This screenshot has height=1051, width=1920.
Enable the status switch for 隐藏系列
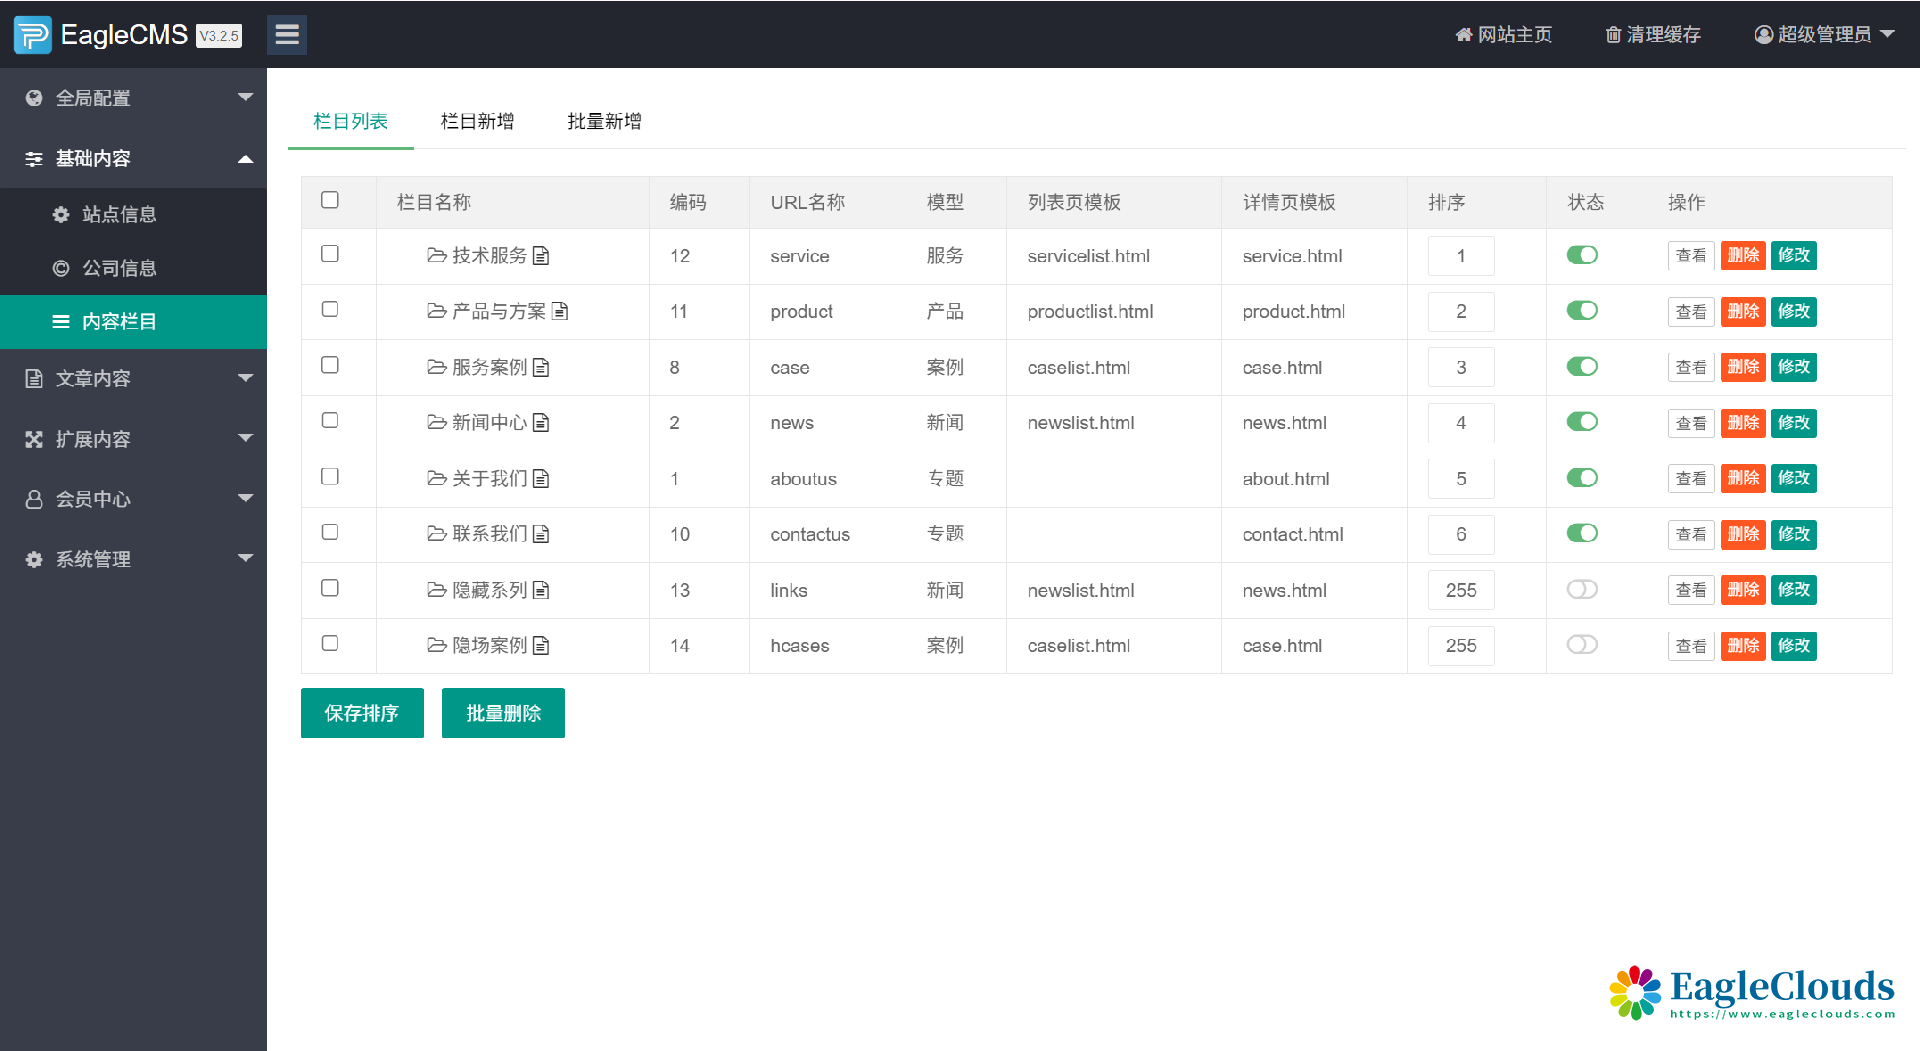1582,590
